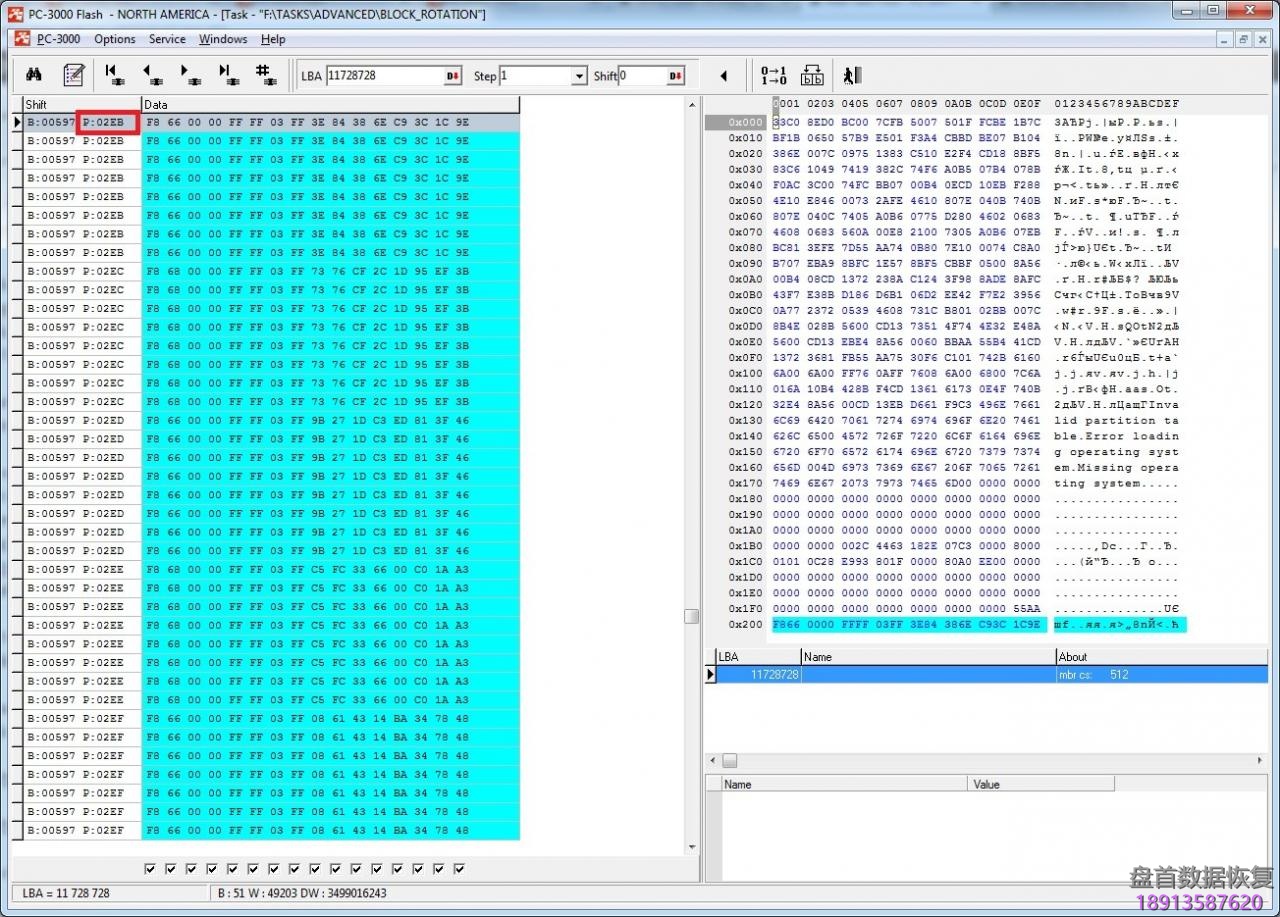The image size is (1280, 917).
Task: Go to last position navigation icon
Action: pyautogui.click(x=227, y=75)
